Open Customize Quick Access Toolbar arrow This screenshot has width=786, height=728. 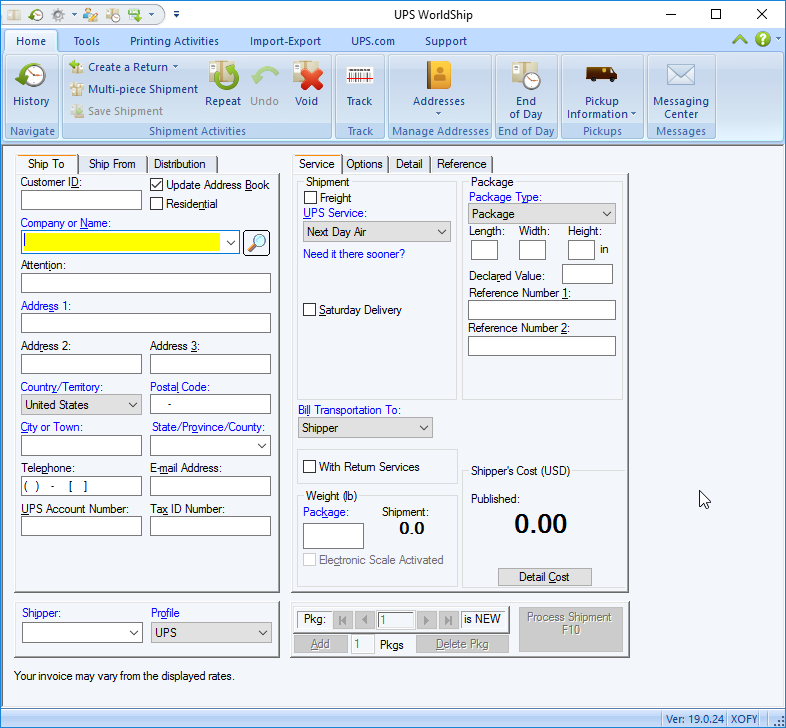point(176,14)
